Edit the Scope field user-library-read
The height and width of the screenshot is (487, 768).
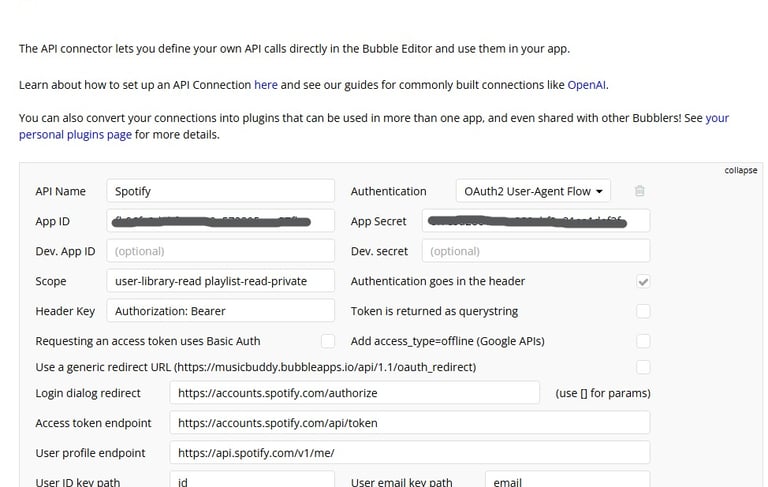point(220,281)
